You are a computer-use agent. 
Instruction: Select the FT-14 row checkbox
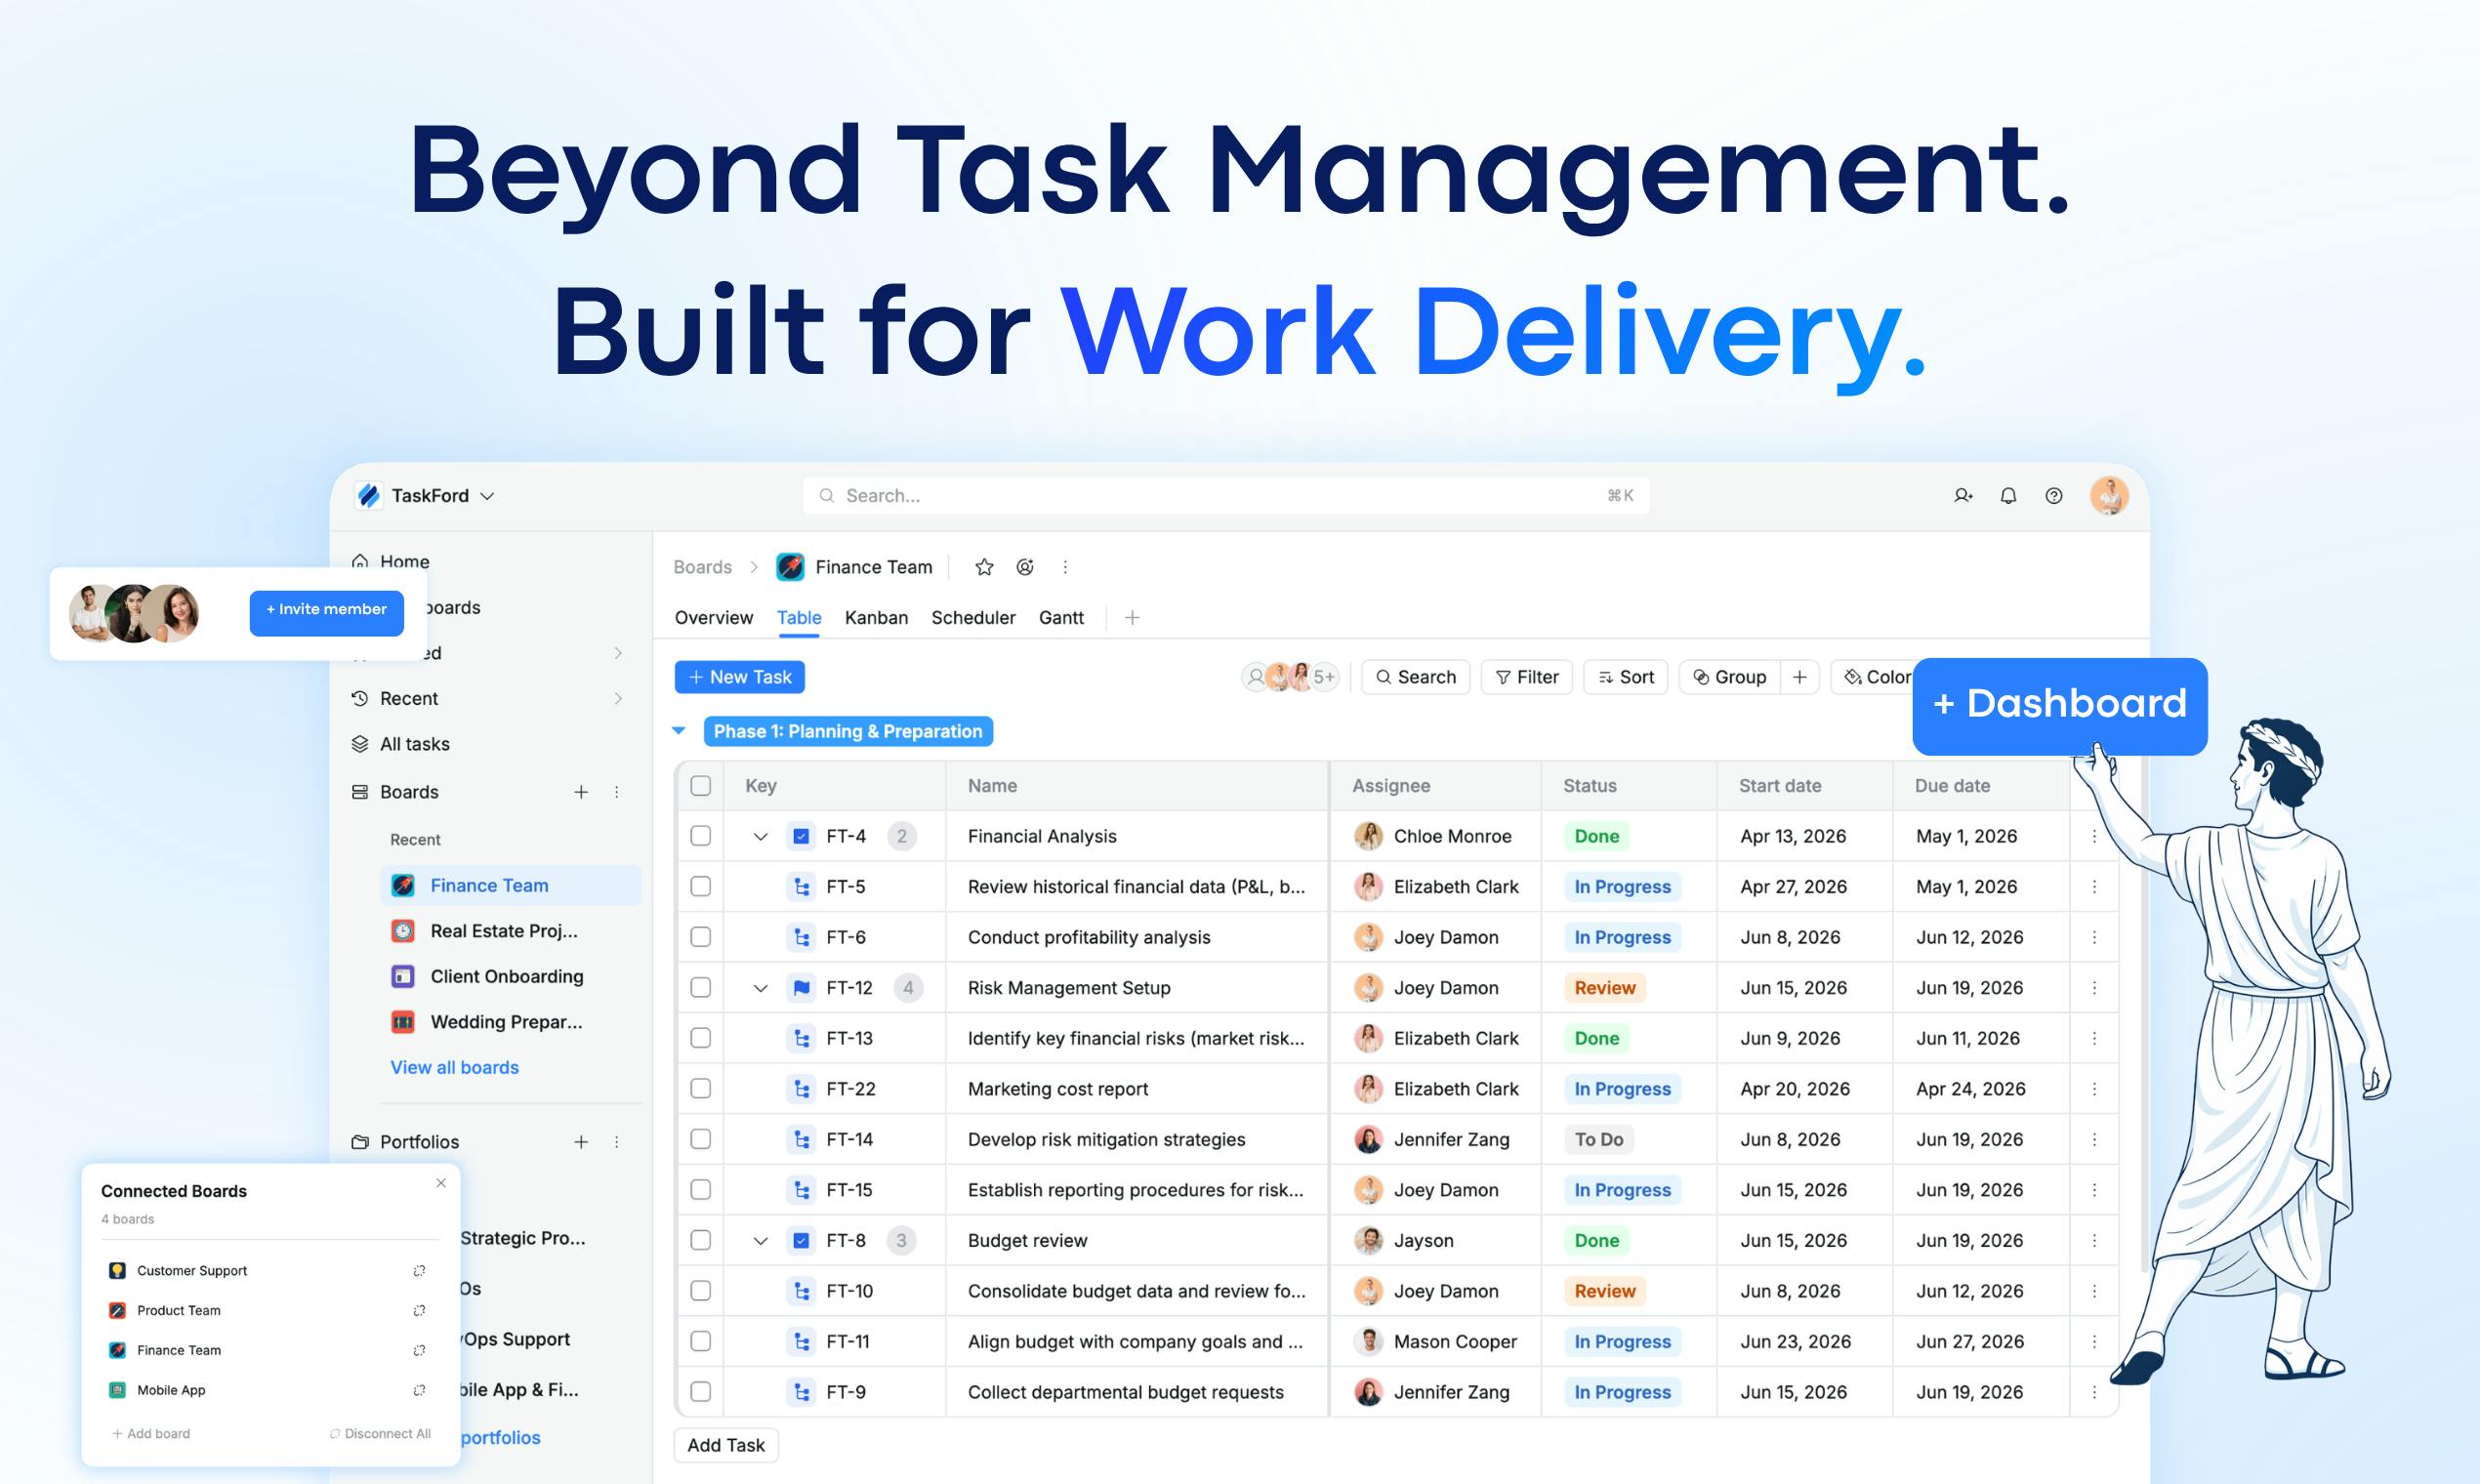tap(701, 1139)
